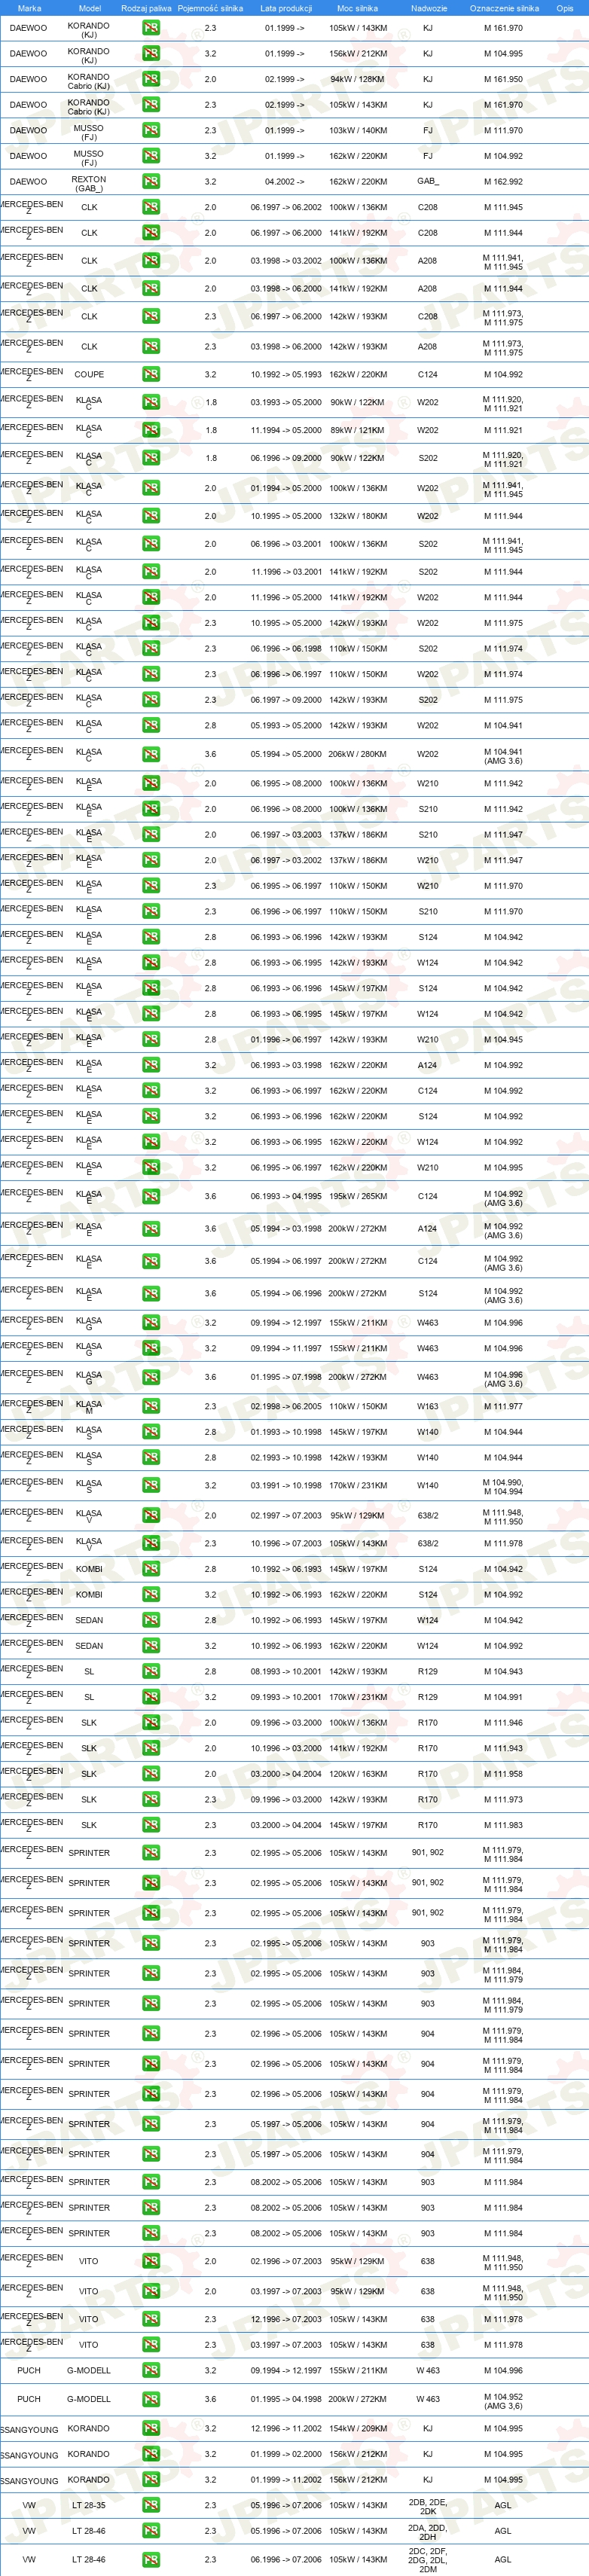This screenshot has height=2576, width=589.
Task: Select production date 04.2002 -> cell
Action: [285, 182]
